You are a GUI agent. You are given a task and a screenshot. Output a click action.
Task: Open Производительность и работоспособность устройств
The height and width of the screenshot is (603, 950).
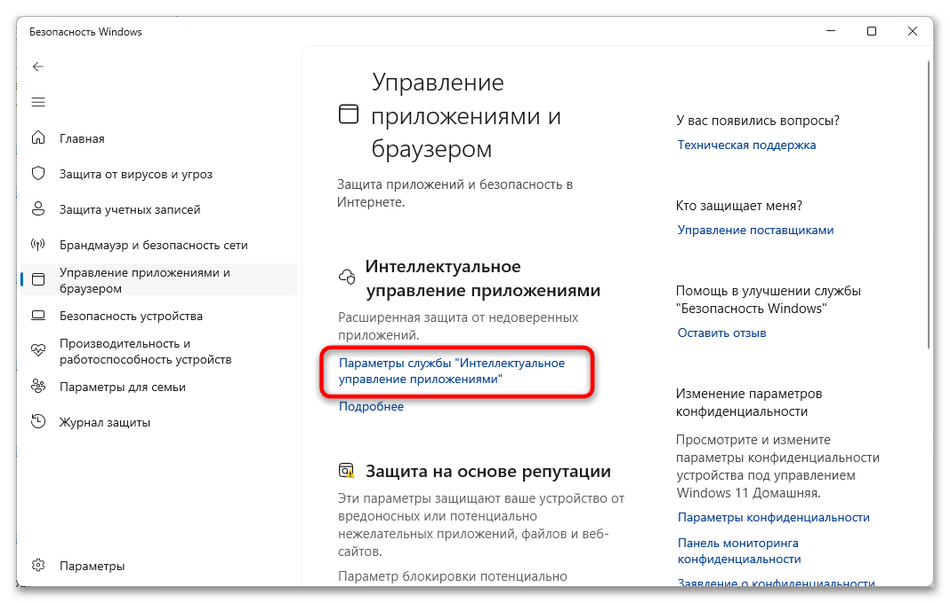[145, 351]
